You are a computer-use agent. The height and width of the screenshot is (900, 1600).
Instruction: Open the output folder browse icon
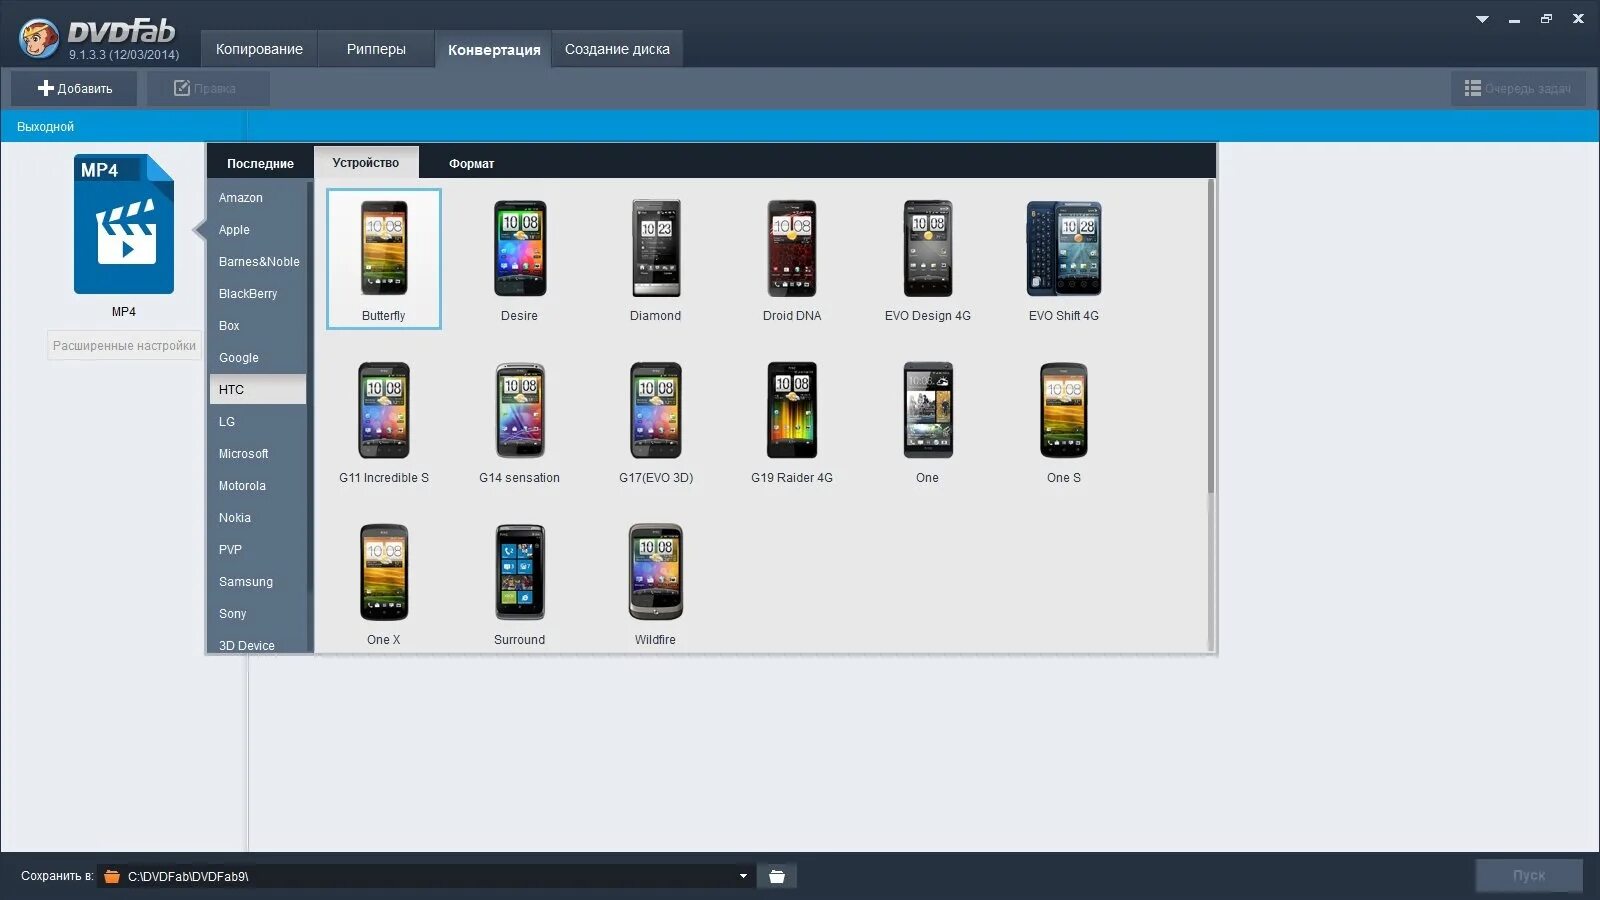pyautogui.click(x=777, y=876)
